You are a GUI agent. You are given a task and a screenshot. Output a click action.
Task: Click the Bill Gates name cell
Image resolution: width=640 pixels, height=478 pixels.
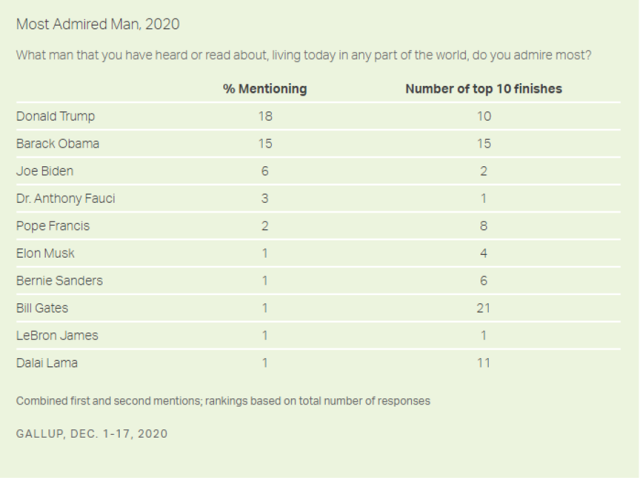[x=43, y=308]
